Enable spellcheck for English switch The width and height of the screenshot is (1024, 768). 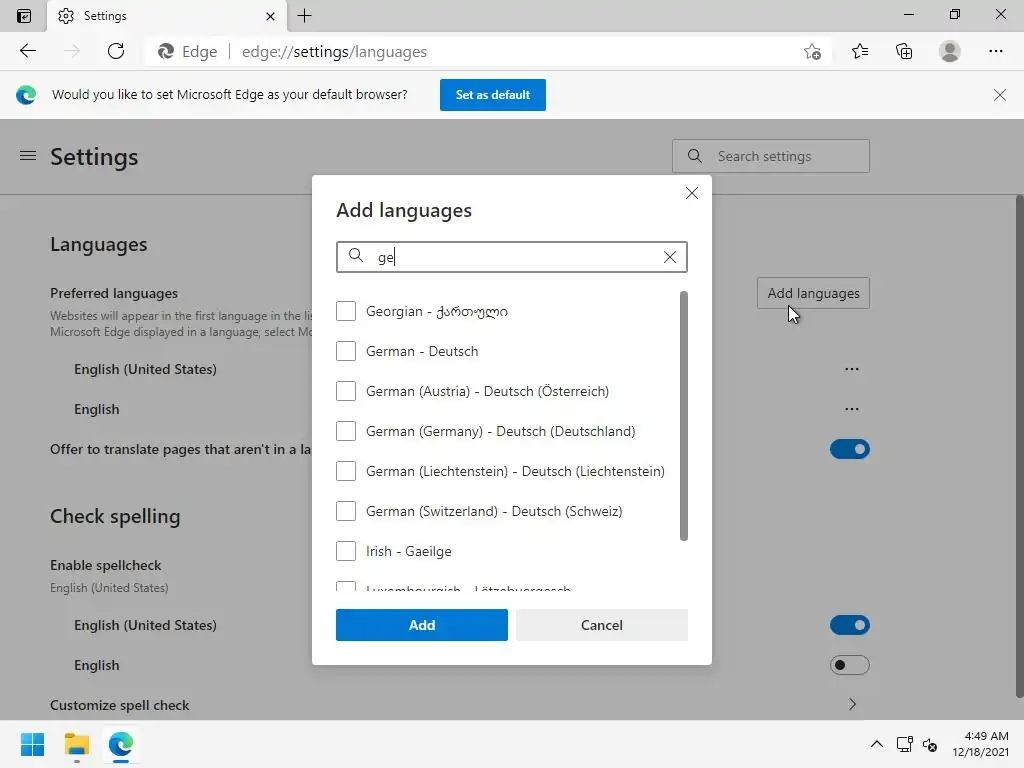(x=849, y=665)
